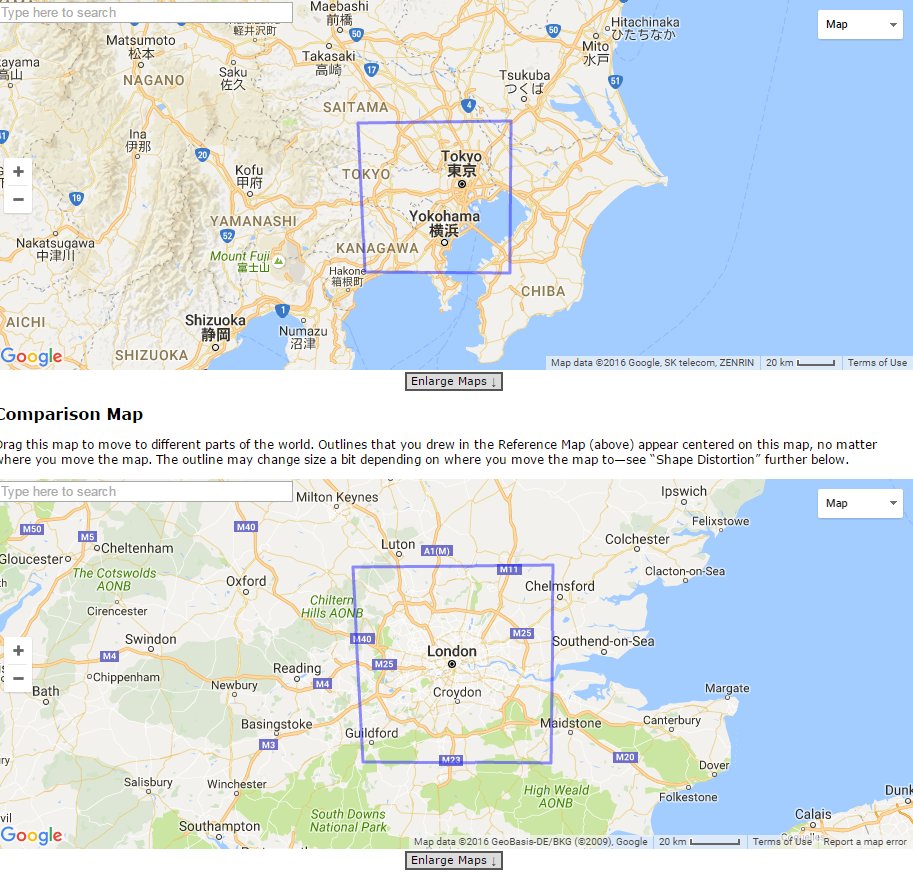This screenshot has width=913, height=876.
Task: Open map type dropdown on comparison map
Action: tap(860, 503)
